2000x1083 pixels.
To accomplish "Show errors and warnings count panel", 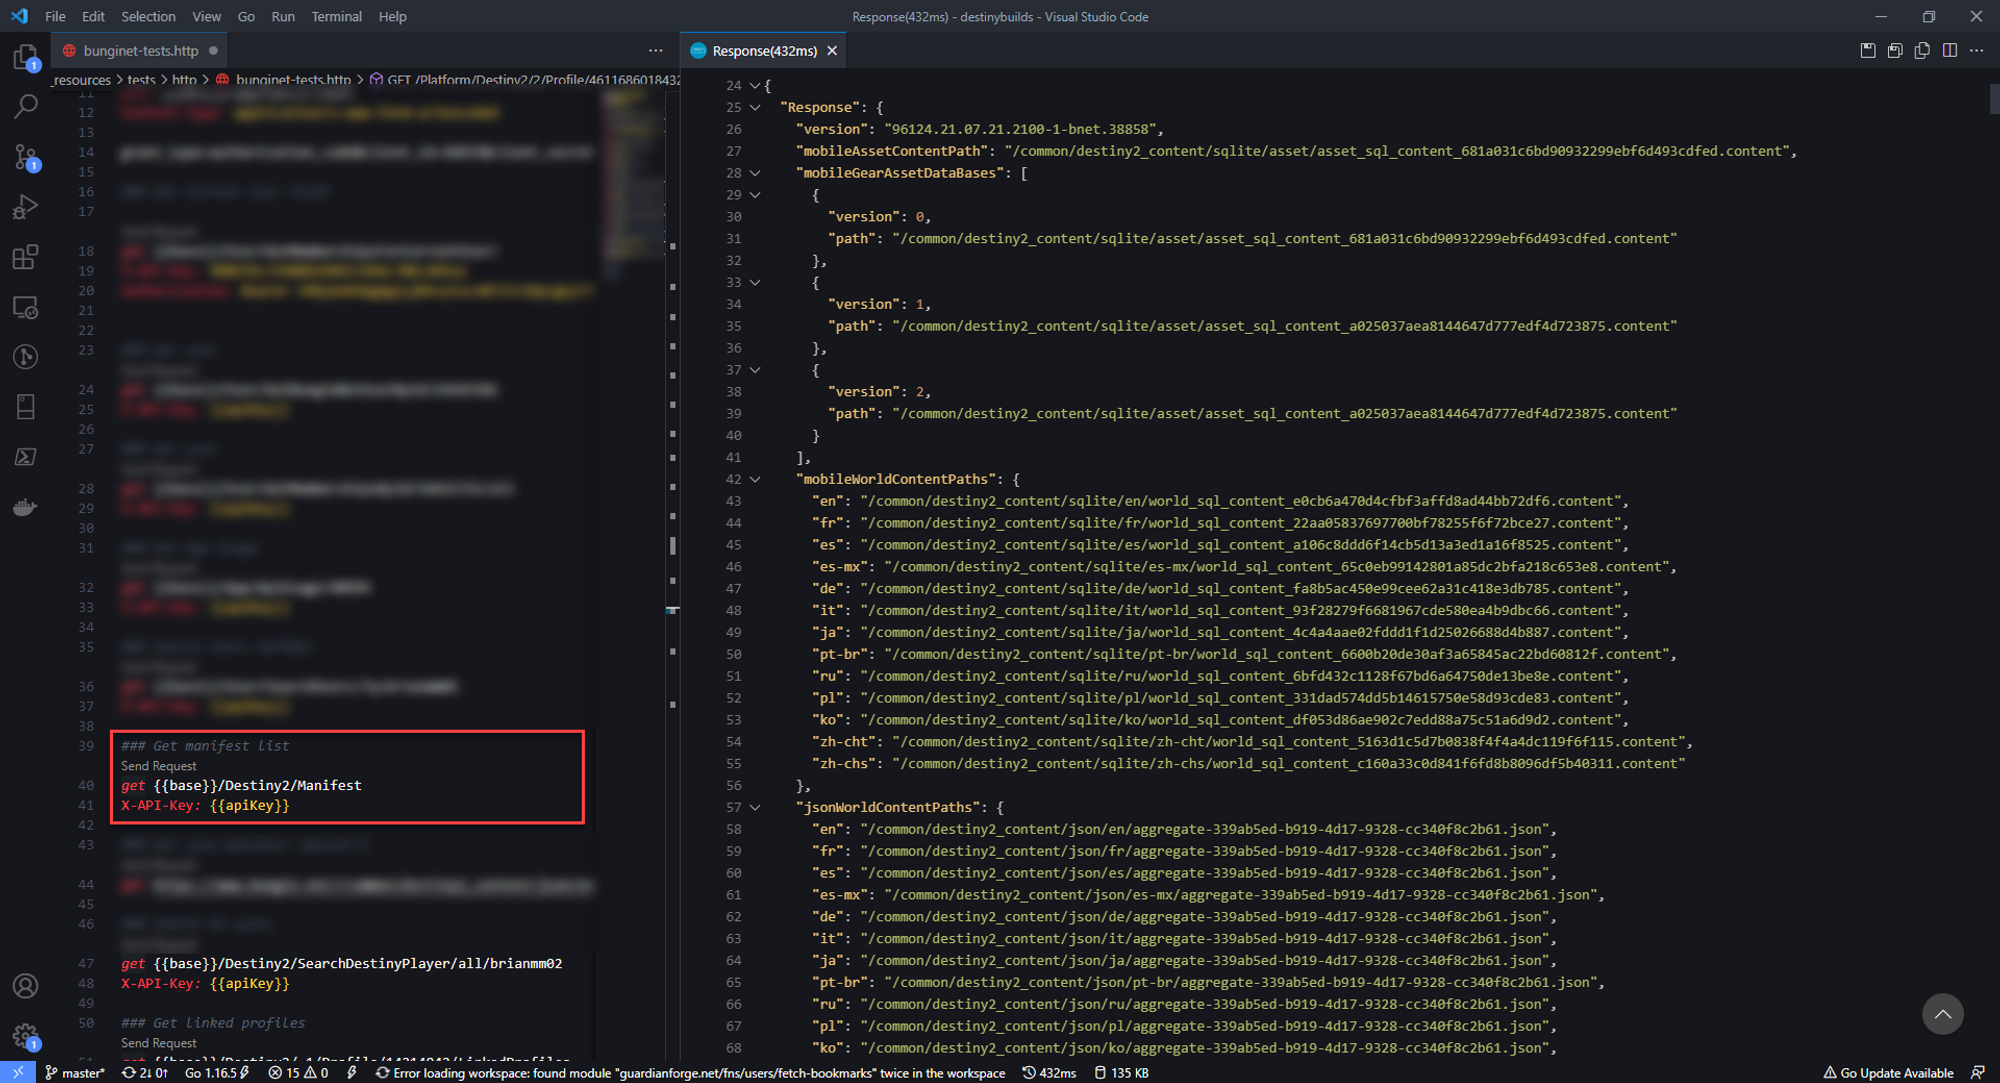I will tap(298, 1072).
